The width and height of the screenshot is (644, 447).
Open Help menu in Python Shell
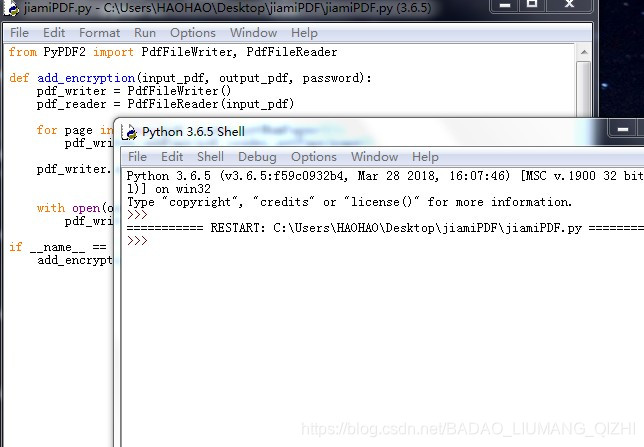point(426,157)
